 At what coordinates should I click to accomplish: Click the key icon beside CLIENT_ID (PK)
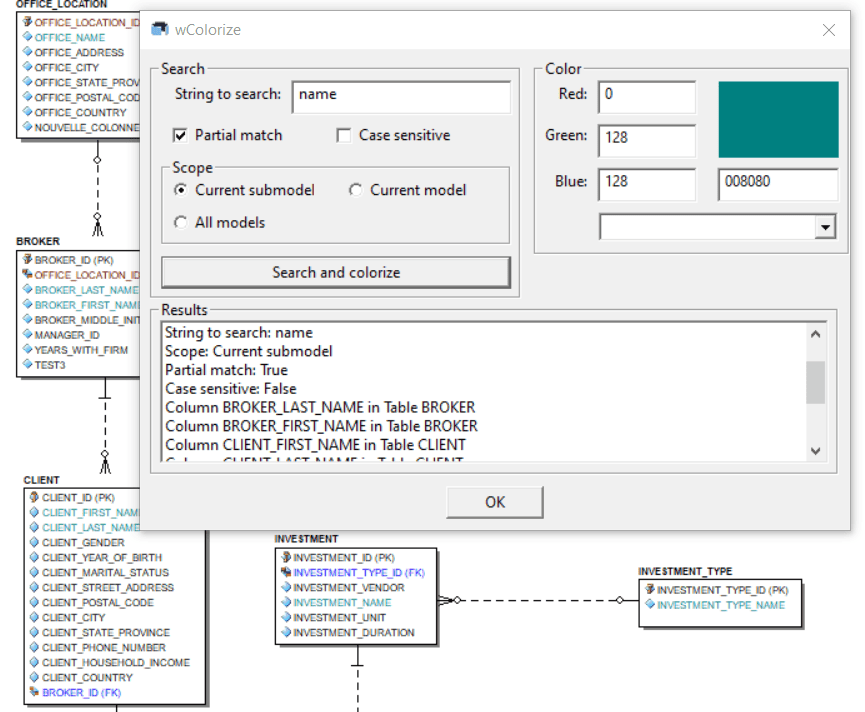pyautogui.click(x=34, y=497)
